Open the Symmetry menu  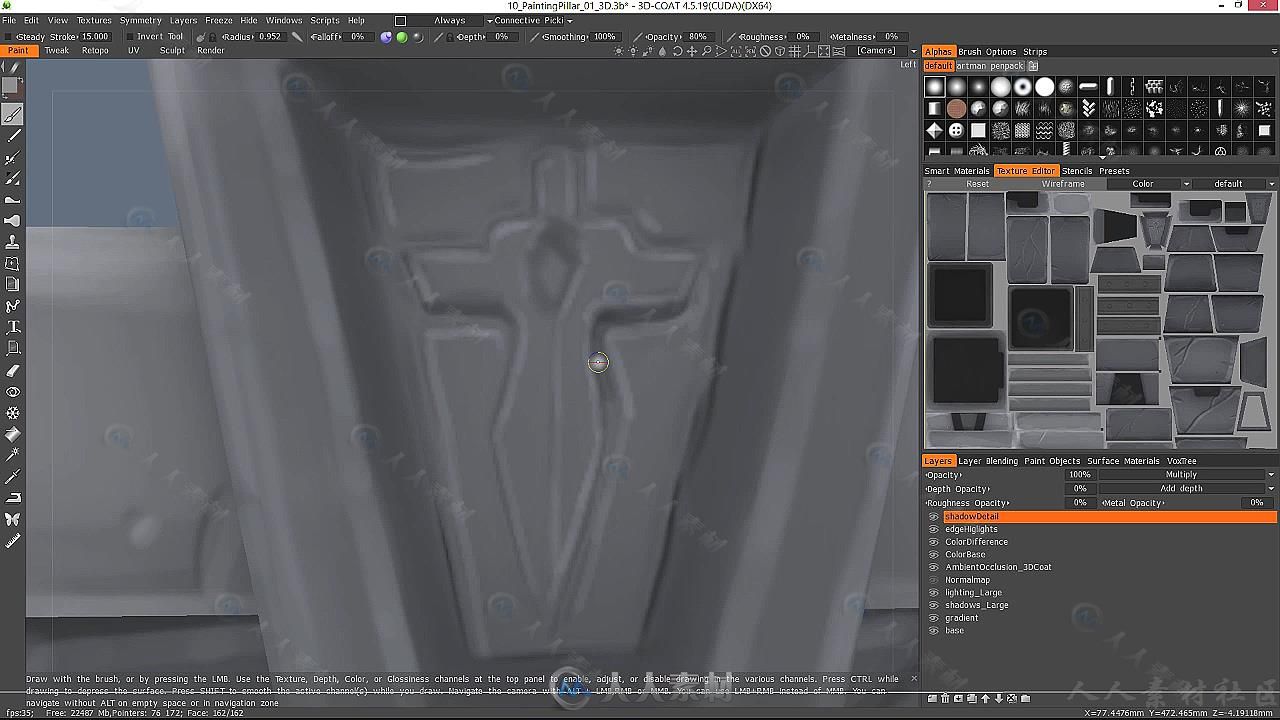coord(140,20)
